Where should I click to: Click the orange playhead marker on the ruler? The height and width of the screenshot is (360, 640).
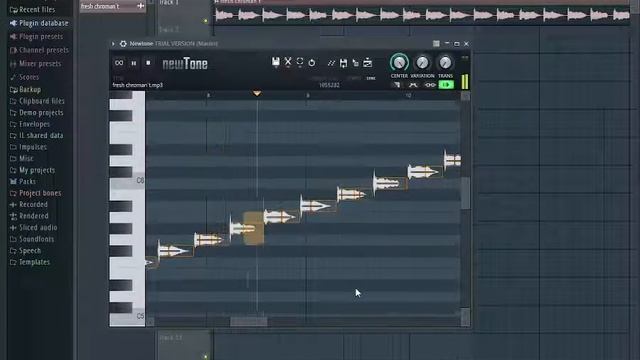pos(257,94)
